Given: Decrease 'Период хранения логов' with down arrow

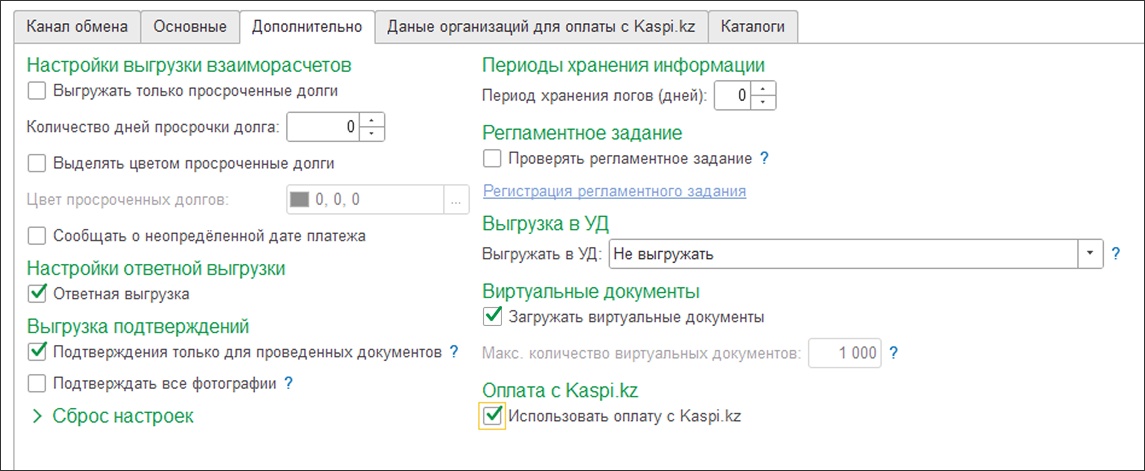Looking at the screenshot, I should [x=764, y=102].
